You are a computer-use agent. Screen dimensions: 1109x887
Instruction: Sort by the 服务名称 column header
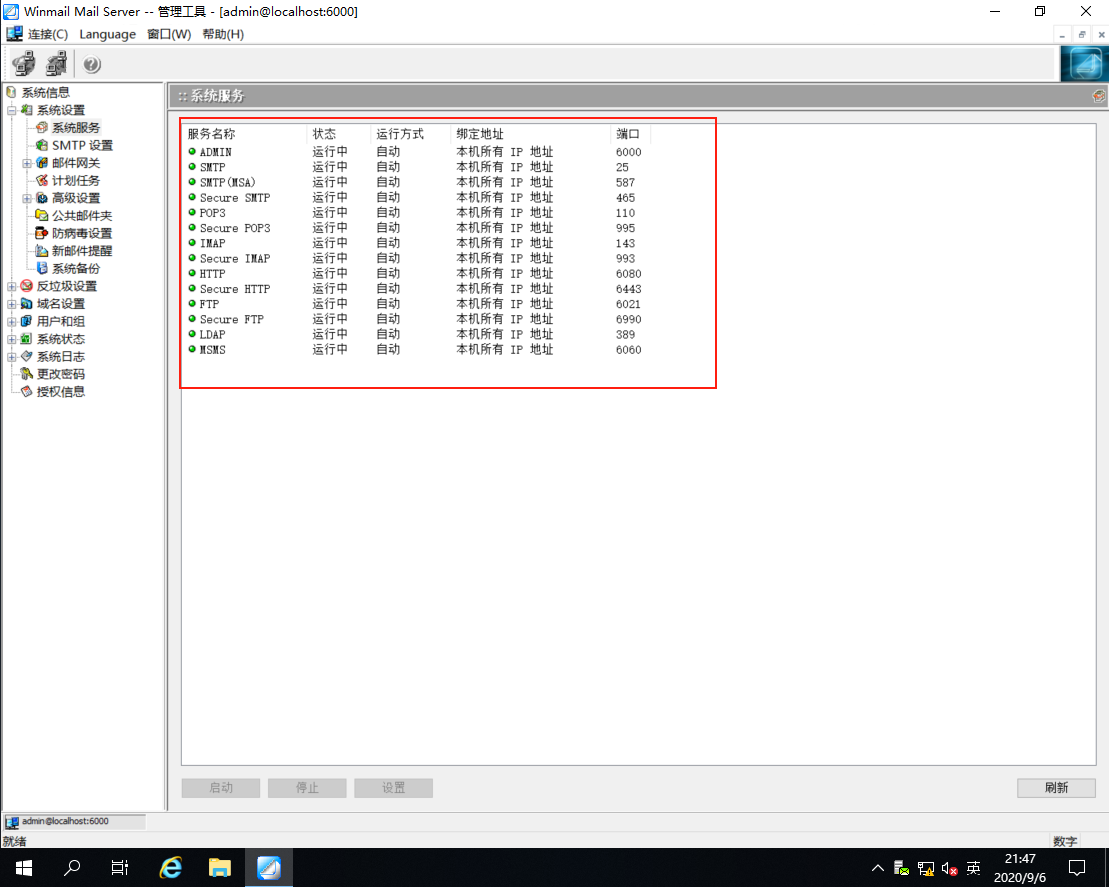tap(245, 134)
